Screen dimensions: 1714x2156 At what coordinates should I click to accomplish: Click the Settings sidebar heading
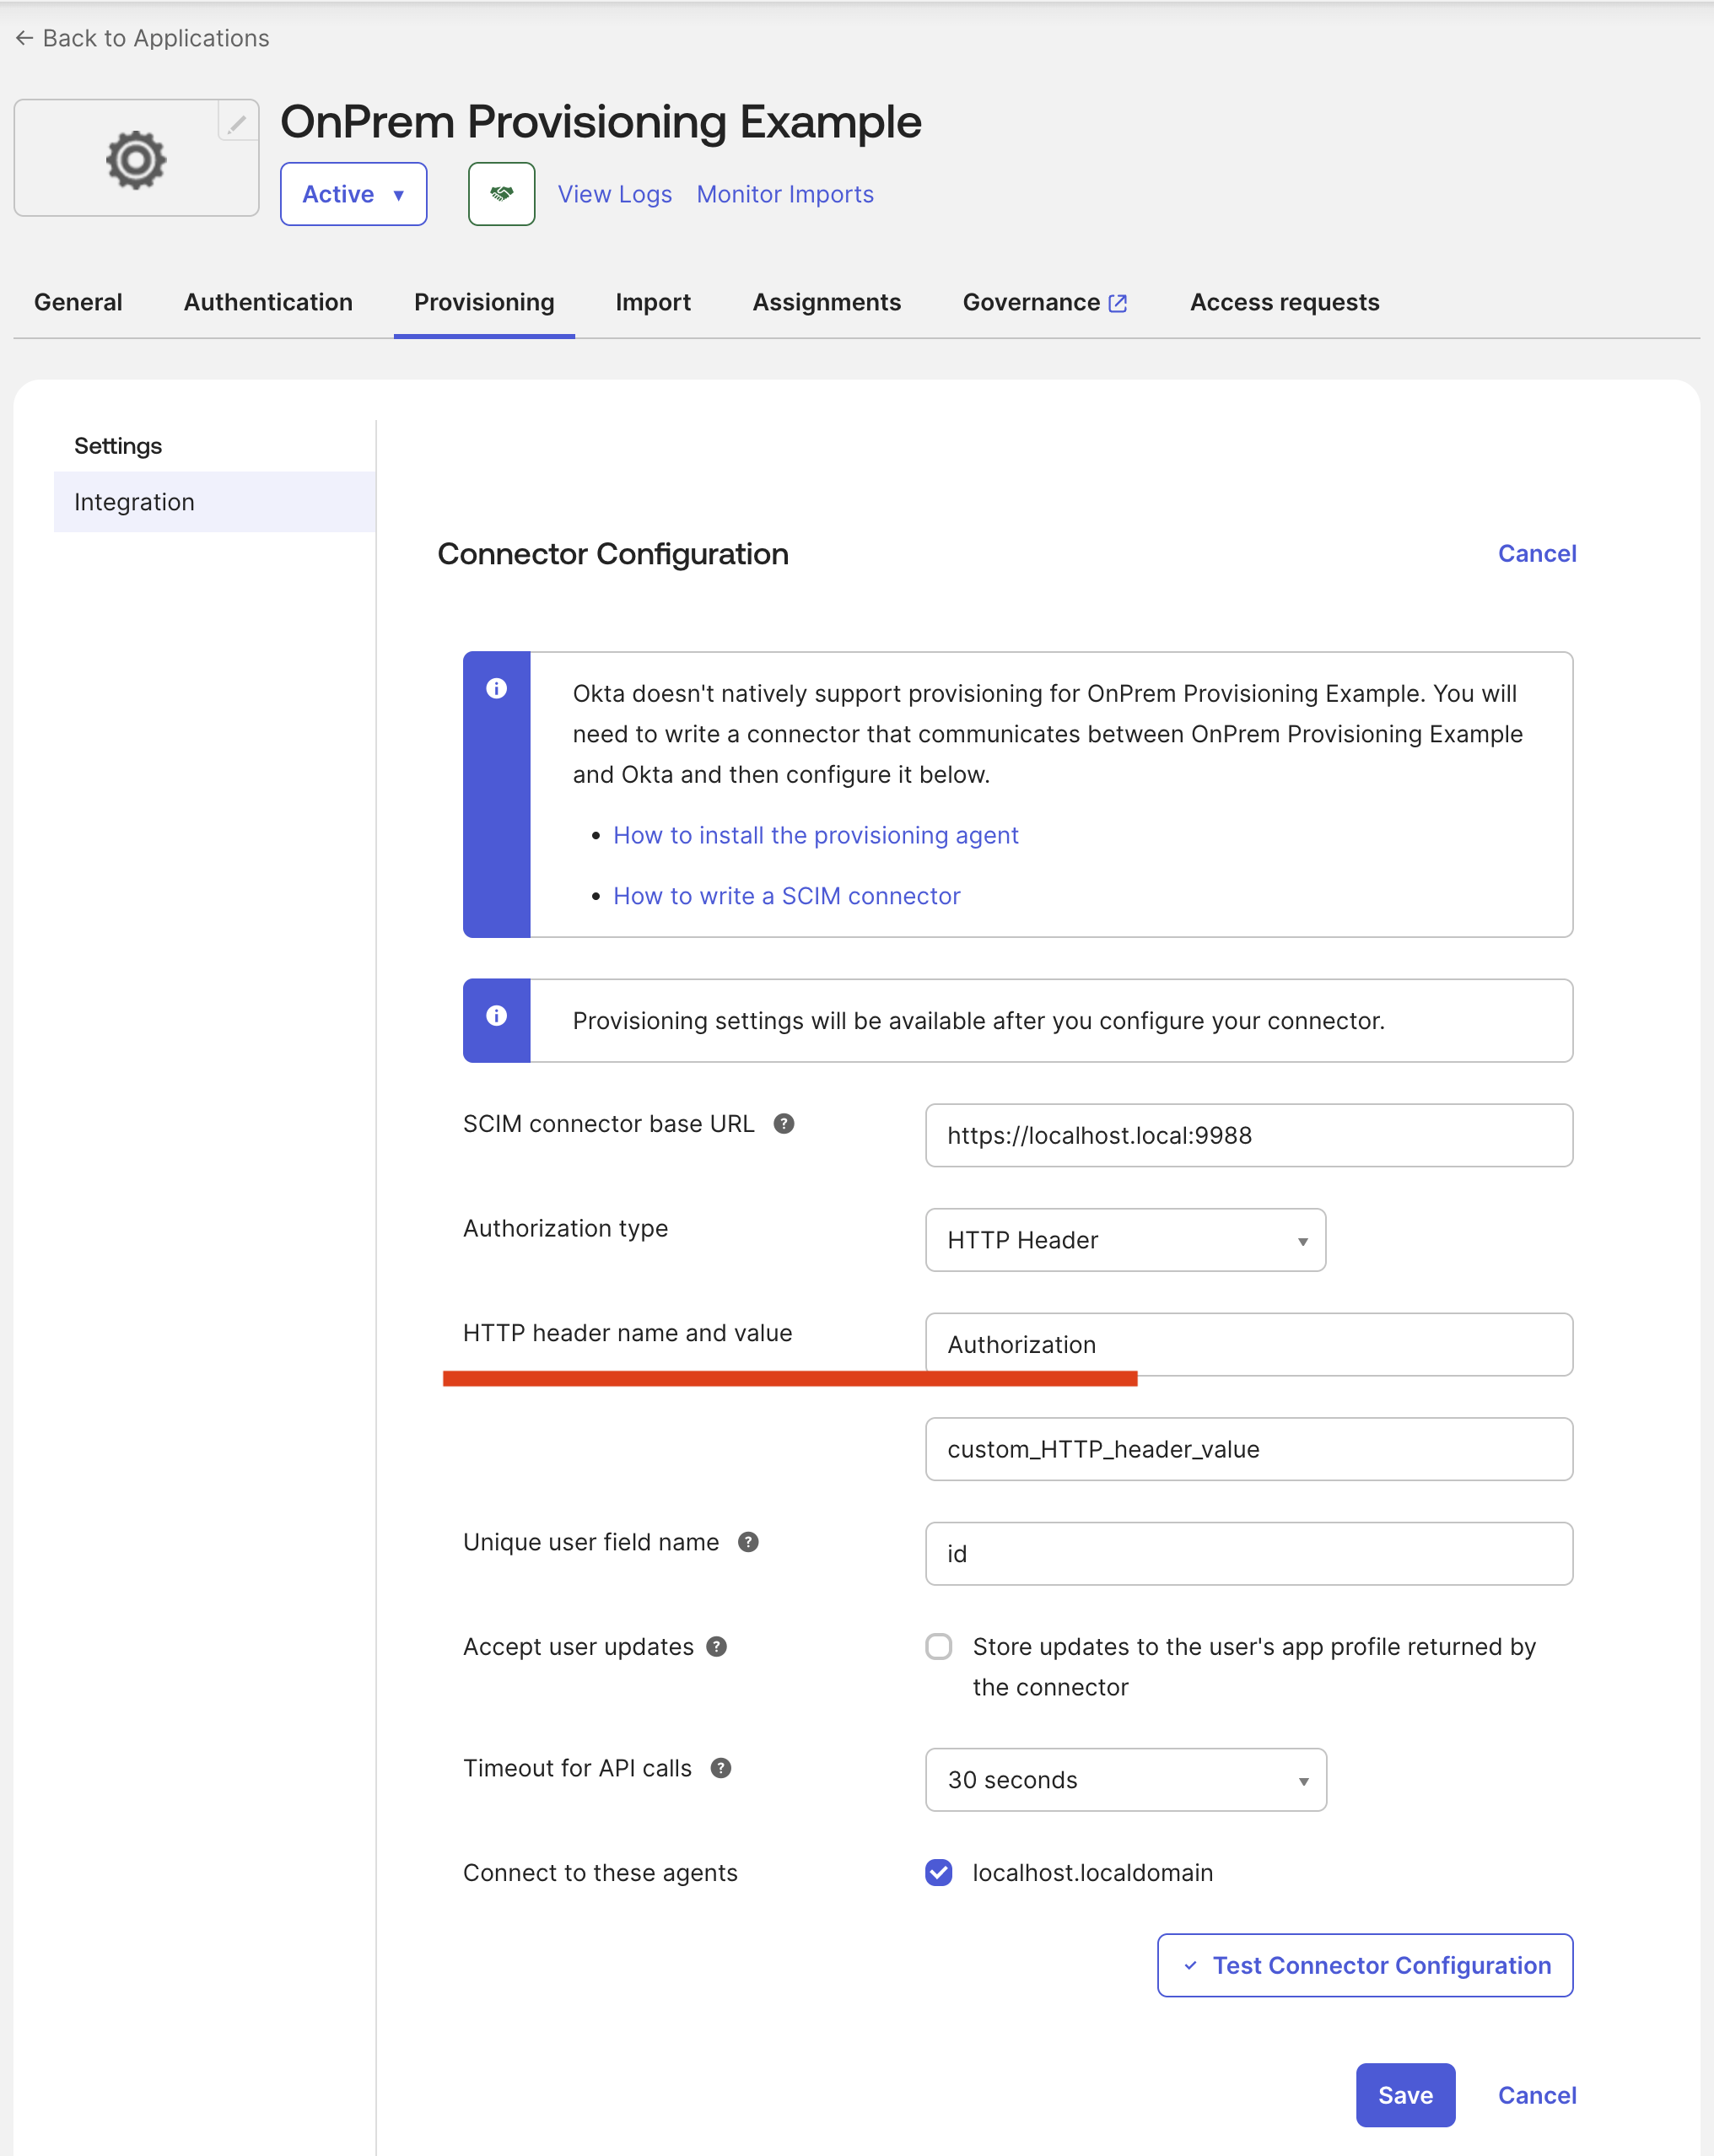pyautogui.click(x=118, y=446)
